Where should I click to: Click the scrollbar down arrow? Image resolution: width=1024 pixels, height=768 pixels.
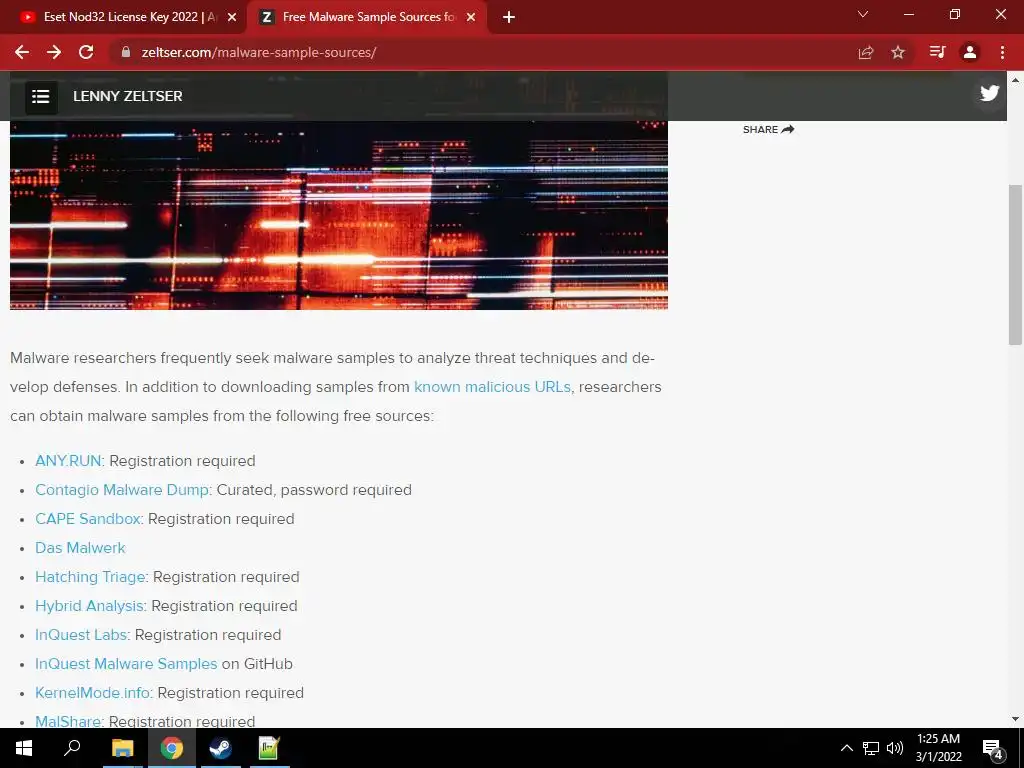(1016, 719)
